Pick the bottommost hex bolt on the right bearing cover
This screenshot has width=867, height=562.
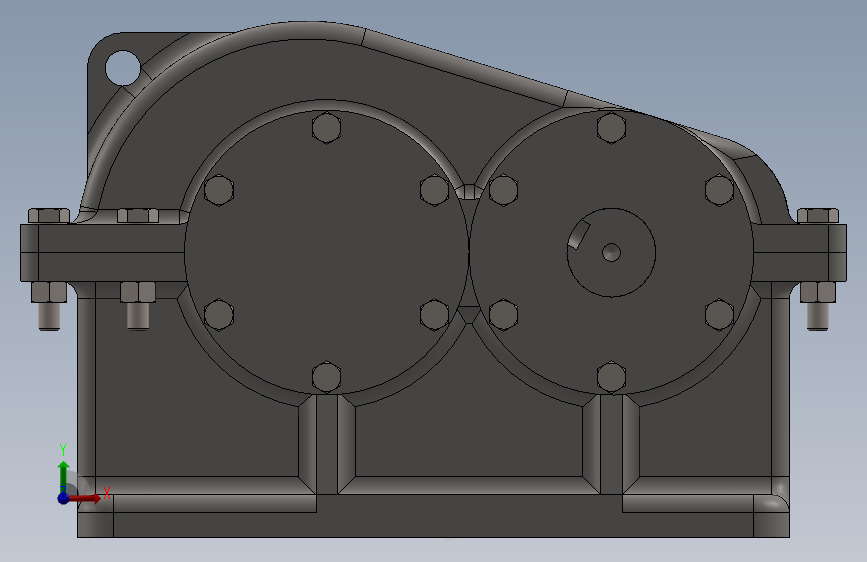[x=611, y=377]
